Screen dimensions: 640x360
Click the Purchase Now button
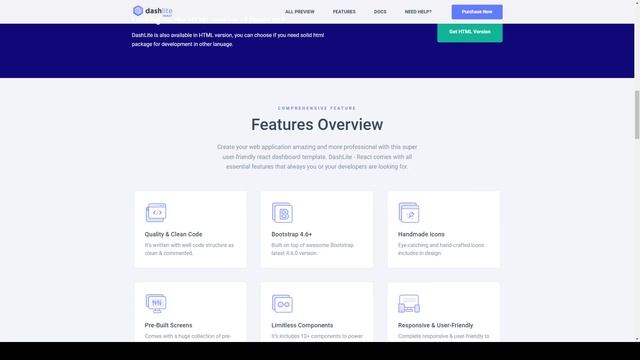point(477,12)
